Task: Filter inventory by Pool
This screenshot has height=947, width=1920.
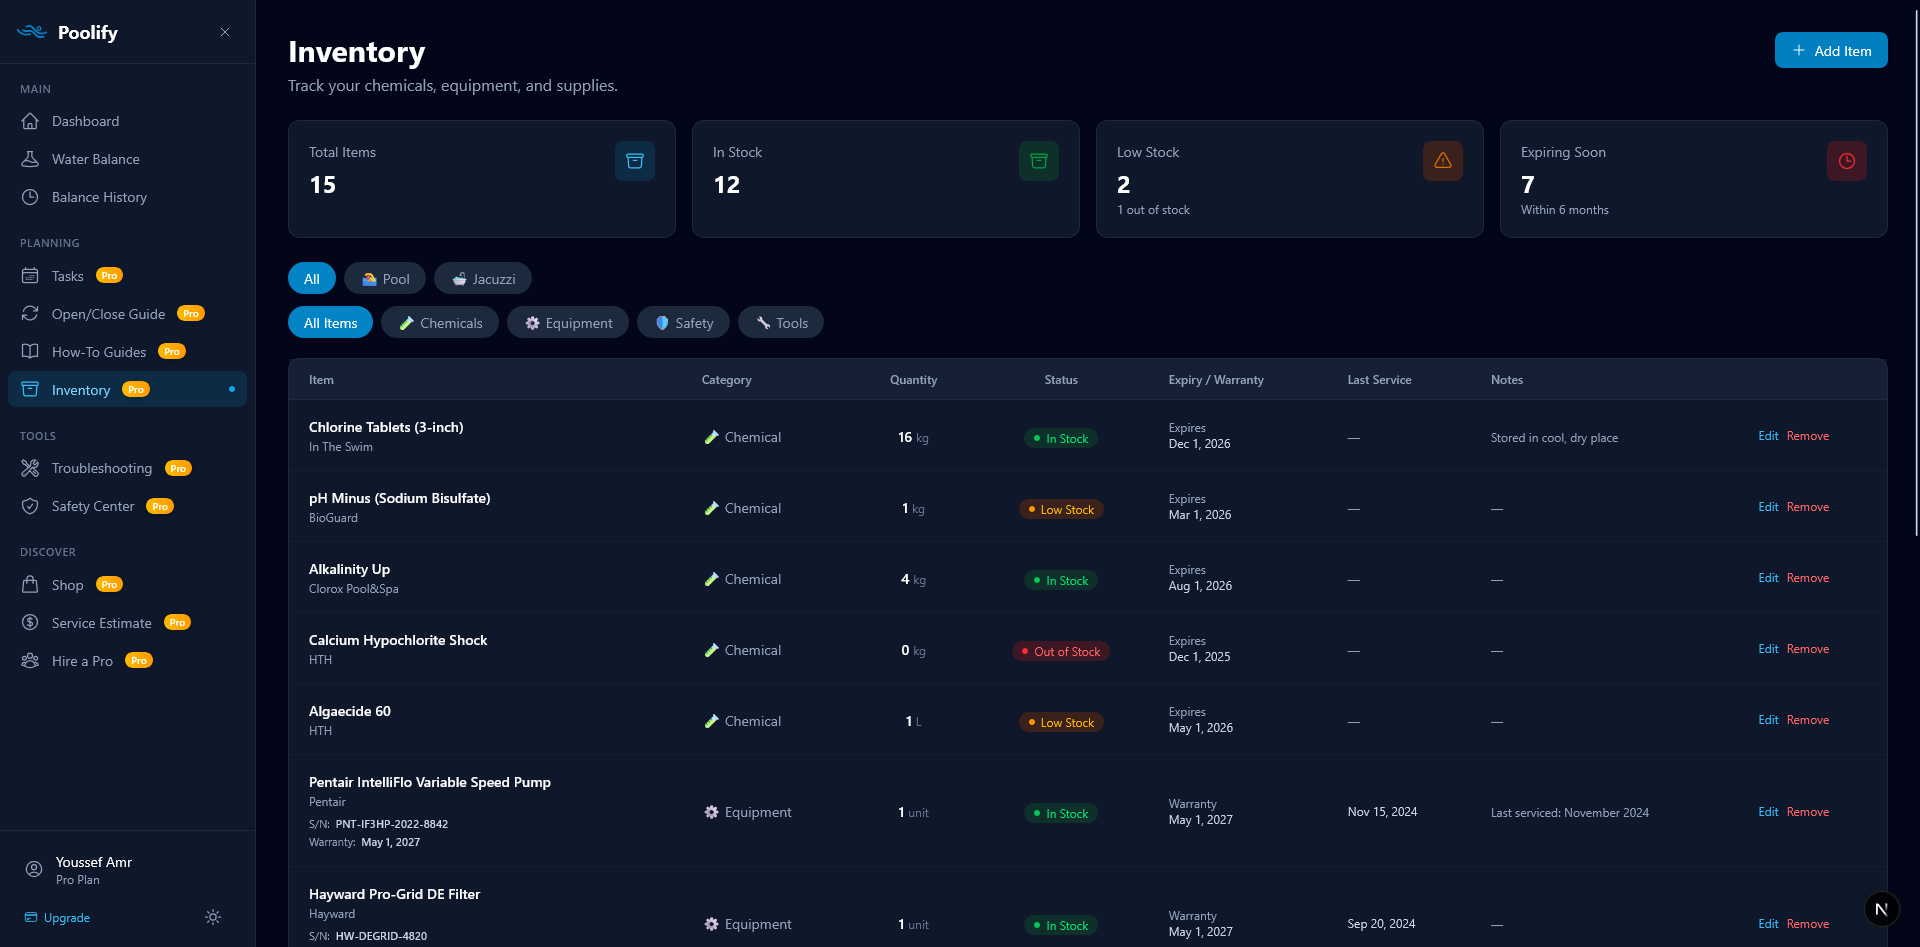Action: (x=385, y=278)
